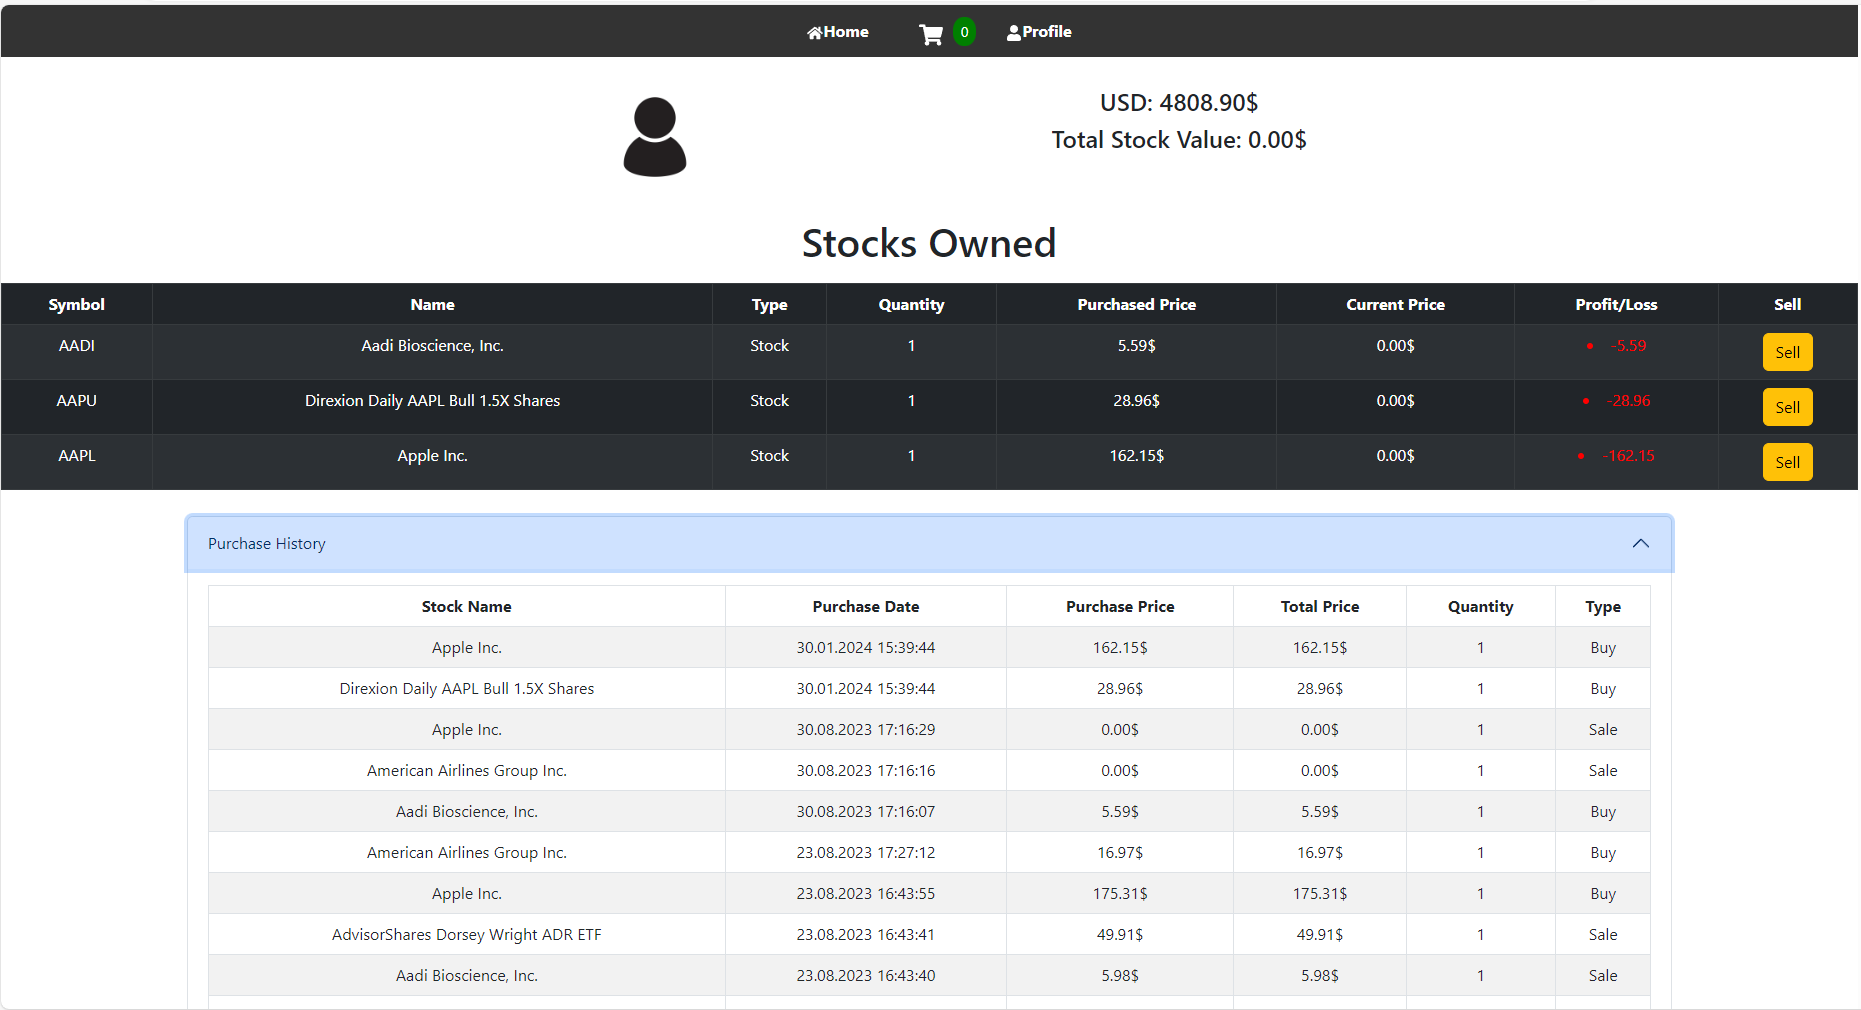Select the American Airlines 23.08.2023 purchase row
This screenshot has width=1861, height=1010.
467,853
